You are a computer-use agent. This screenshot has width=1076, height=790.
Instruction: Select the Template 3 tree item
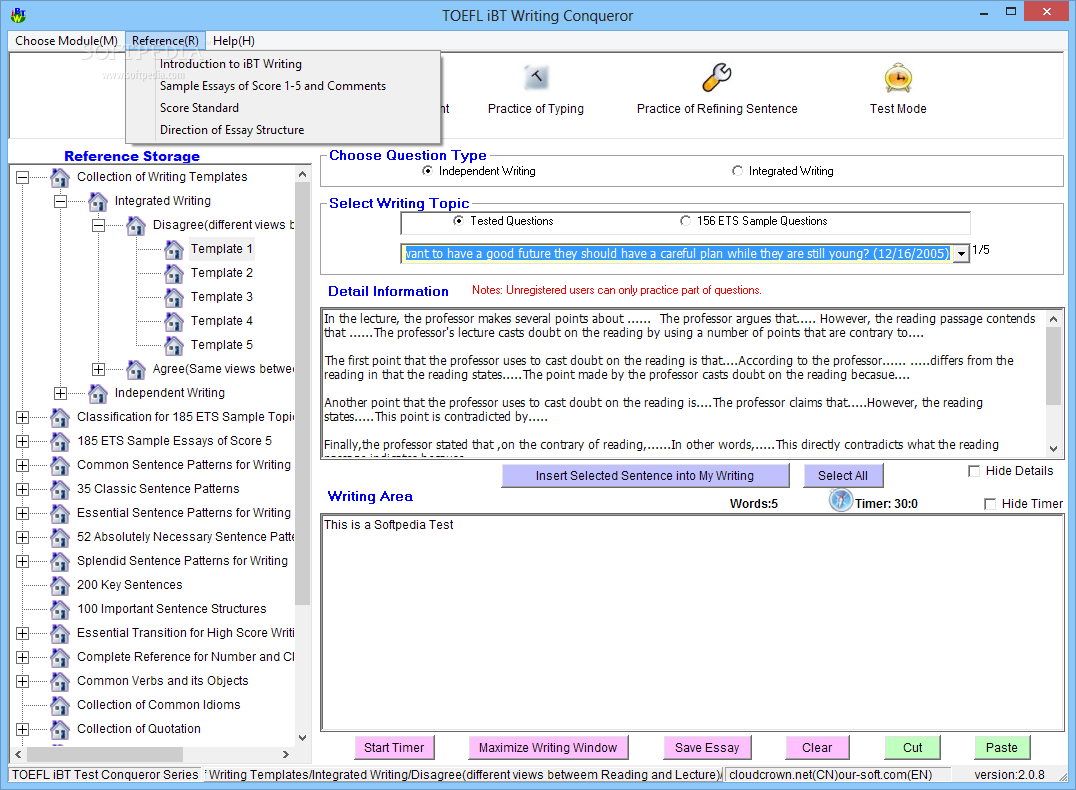tap(222, 297)
